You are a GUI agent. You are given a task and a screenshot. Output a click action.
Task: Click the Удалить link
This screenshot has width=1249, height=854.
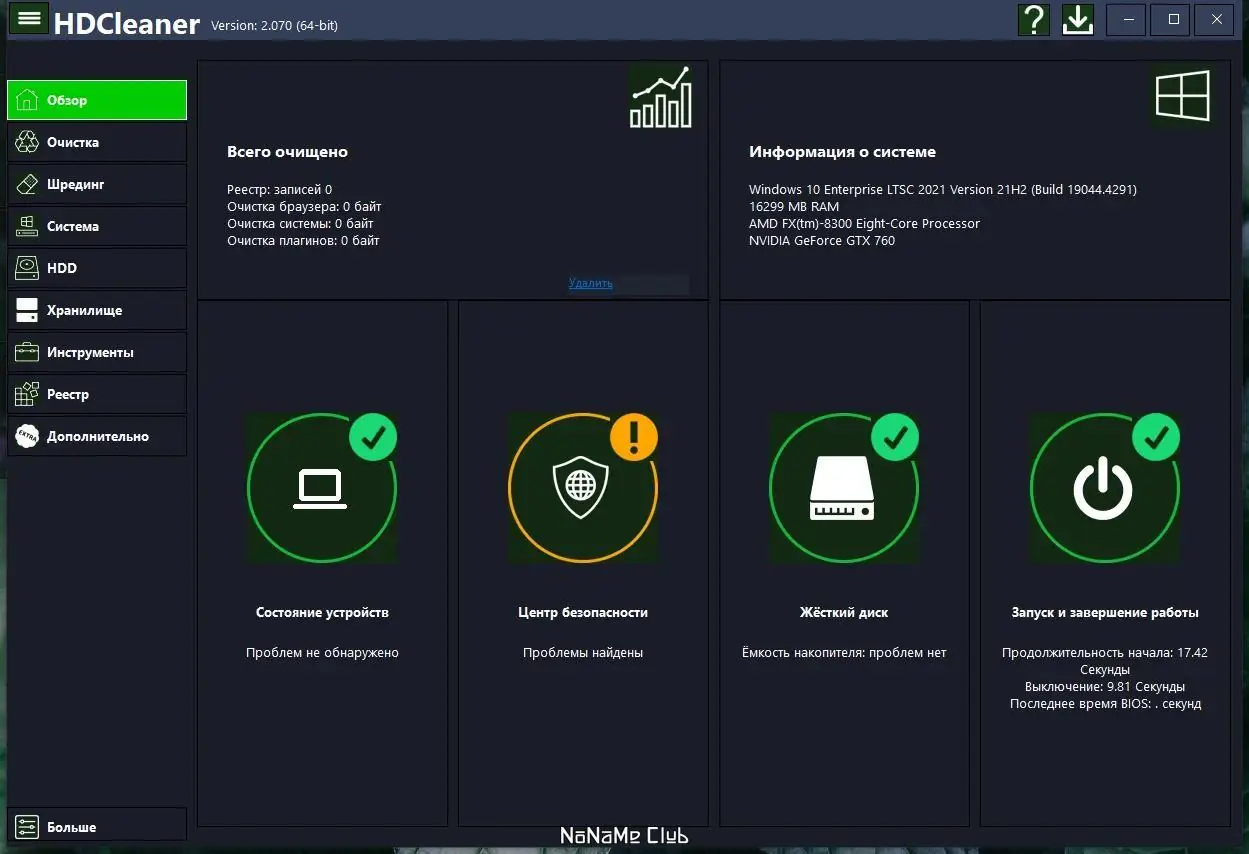[x=590, y=283]
